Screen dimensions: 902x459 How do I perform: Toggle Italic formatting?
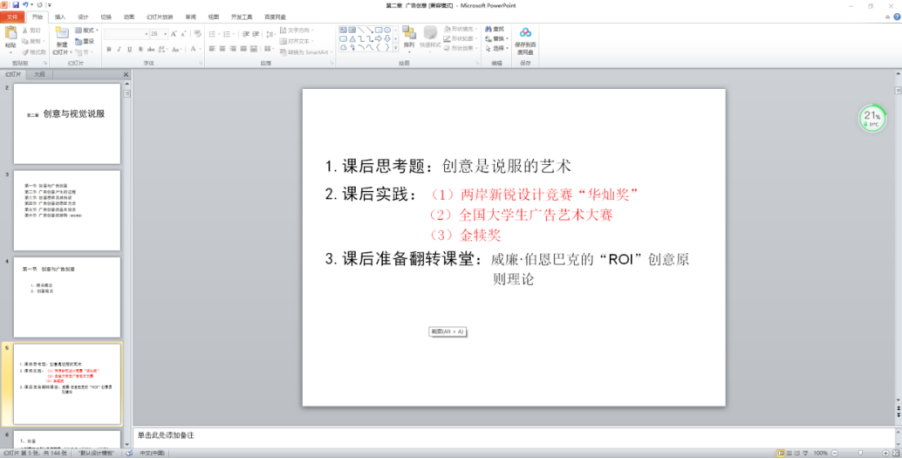click(x=119, y=49)
